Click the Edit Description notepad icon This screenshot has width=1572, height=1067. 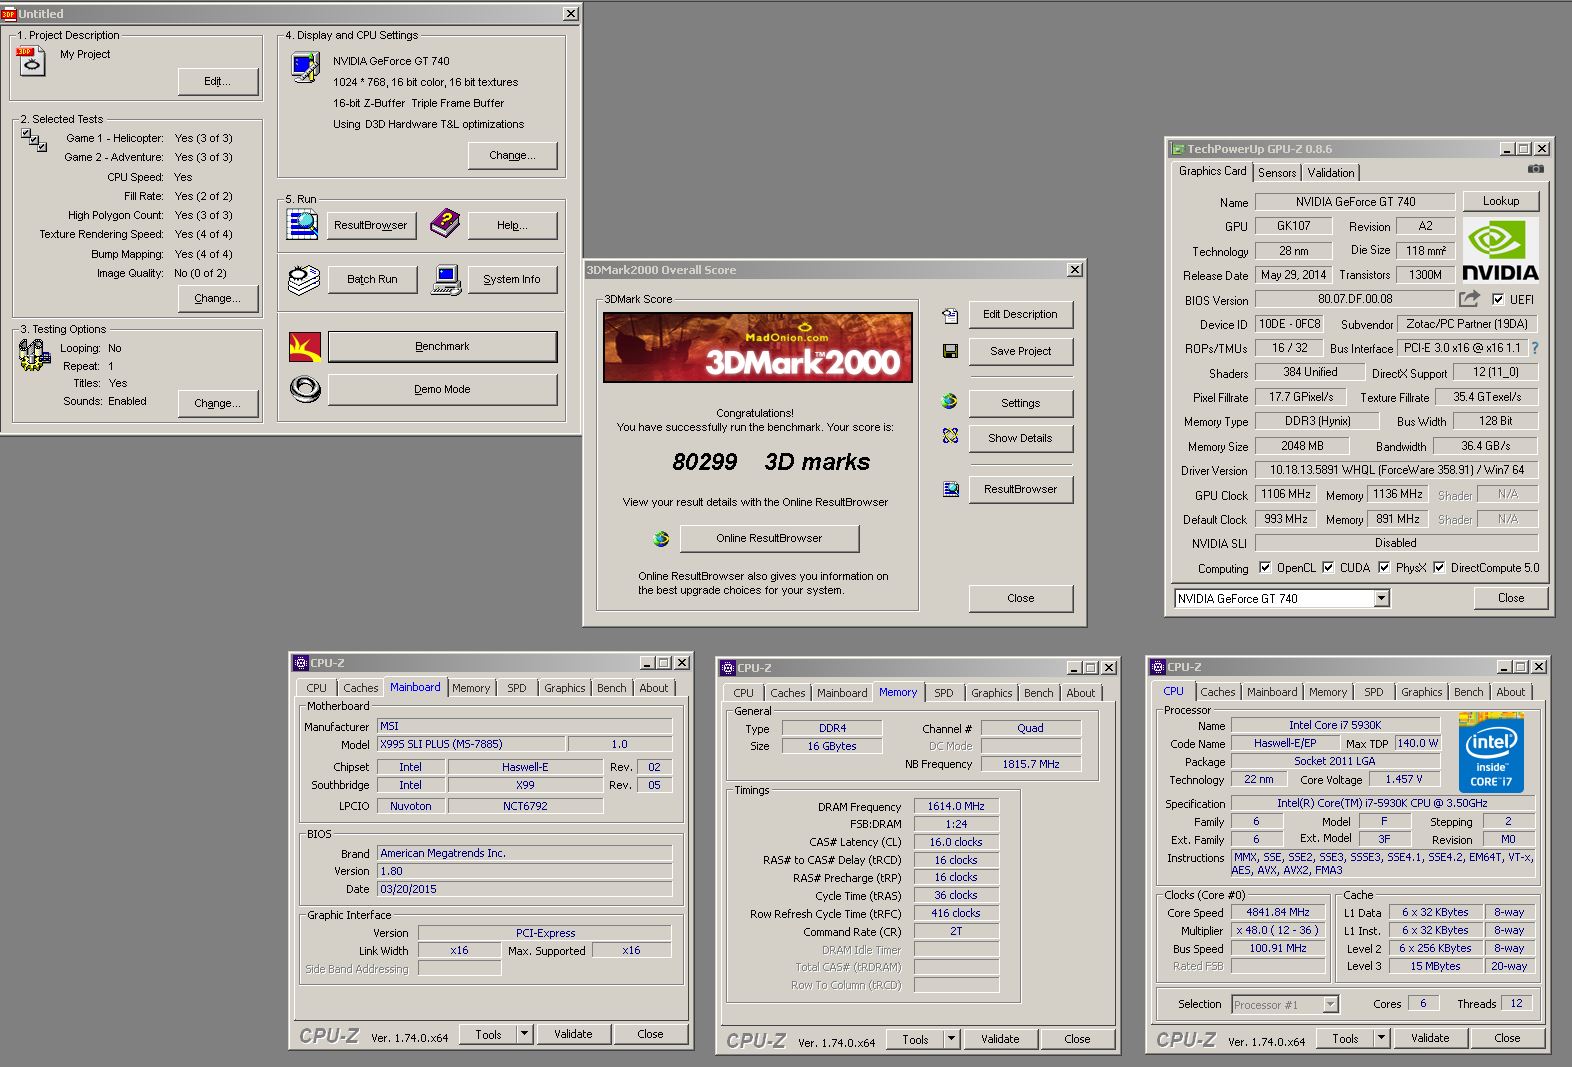950,315
